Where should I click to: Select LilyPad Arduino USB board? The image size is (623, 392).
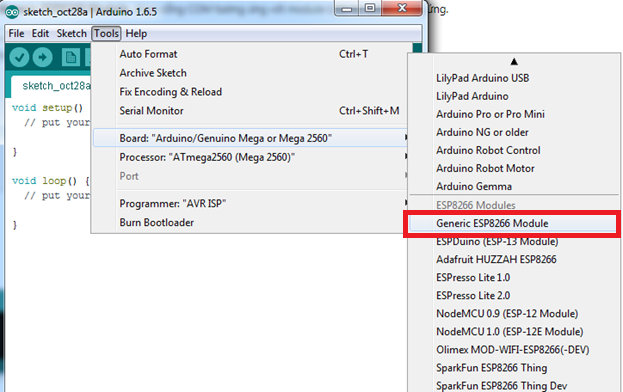(x=514, y=78)
